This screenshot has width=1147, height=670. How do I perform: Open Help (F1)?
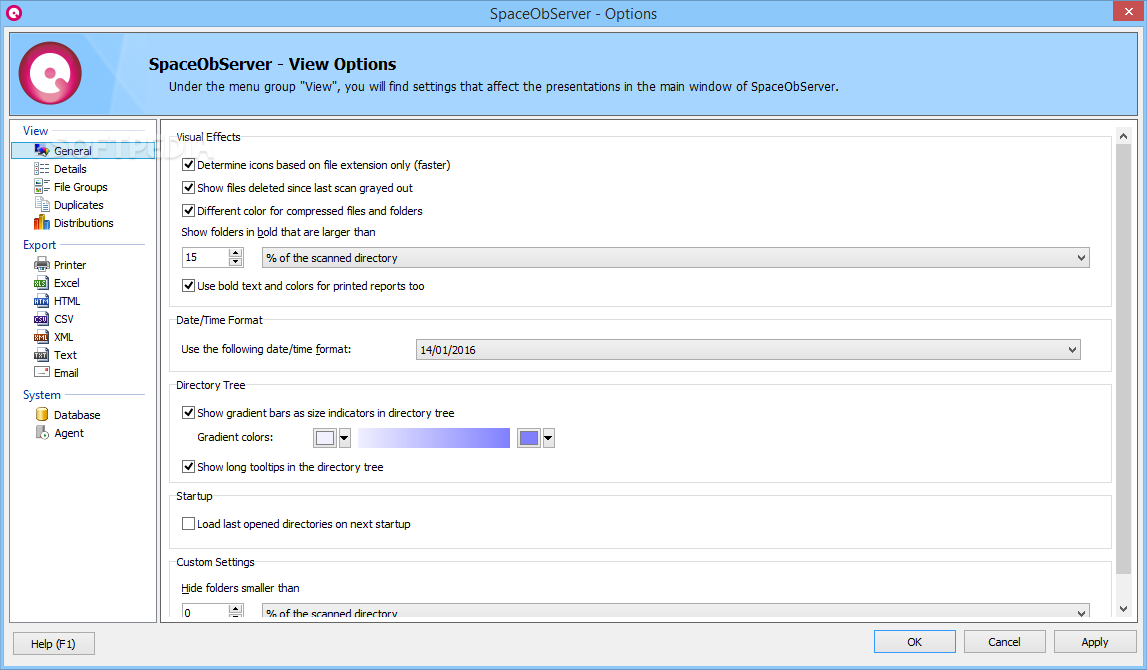[53, 644]
